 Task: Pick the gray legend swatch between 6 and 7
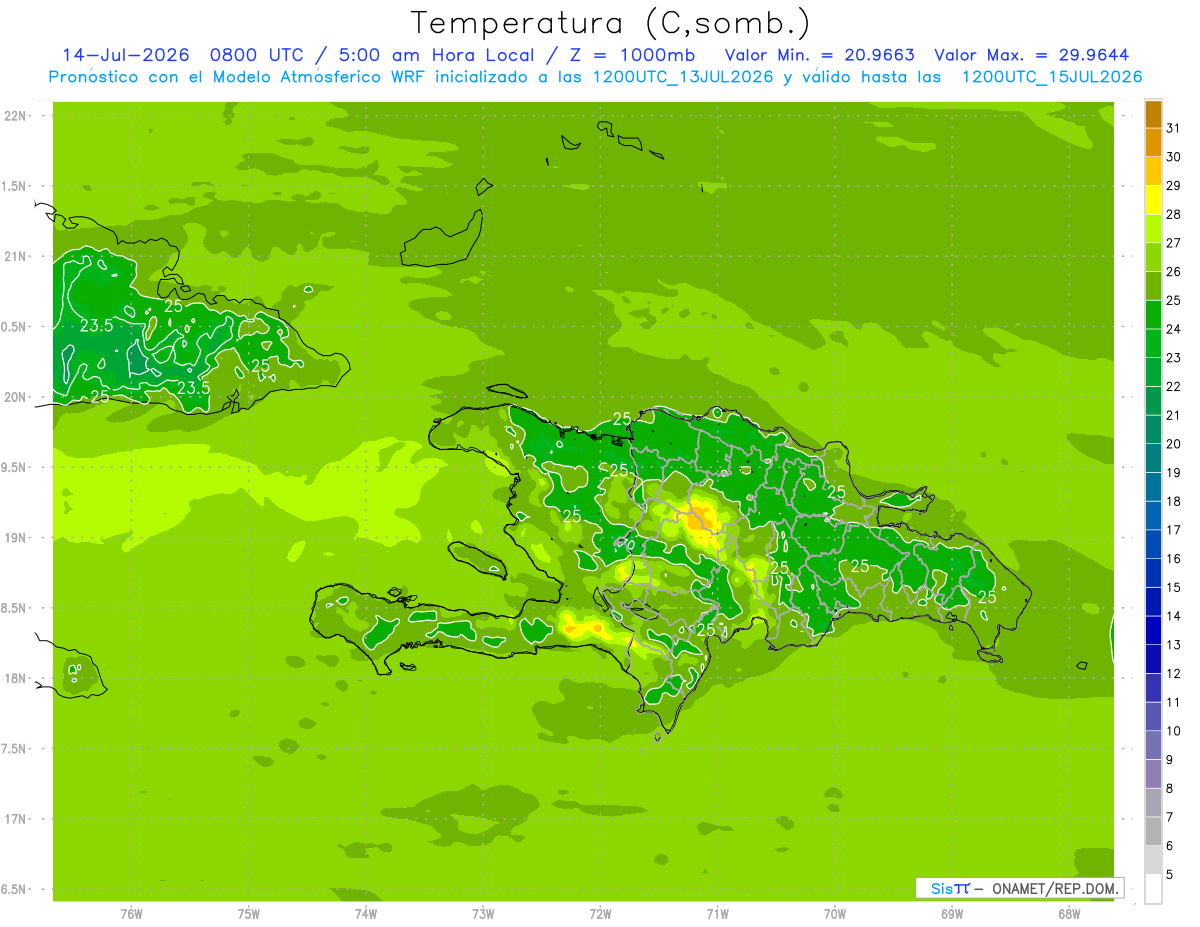[x=1153, y=831]
